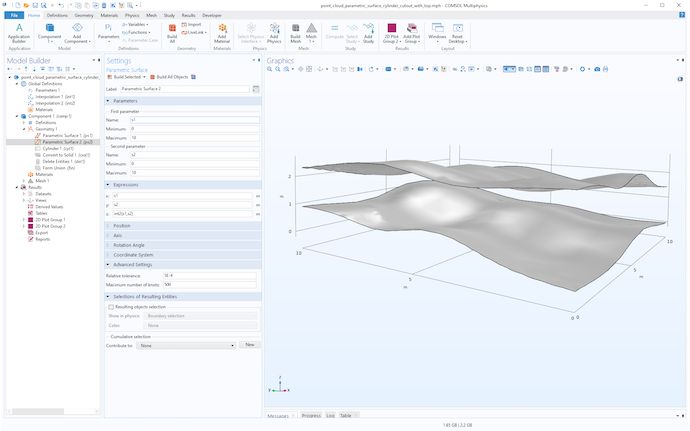Click the save icon in quick access toolbar
The width and height of the screenshot is (690, 431).
pyautogui.click(x=35, y=5)
